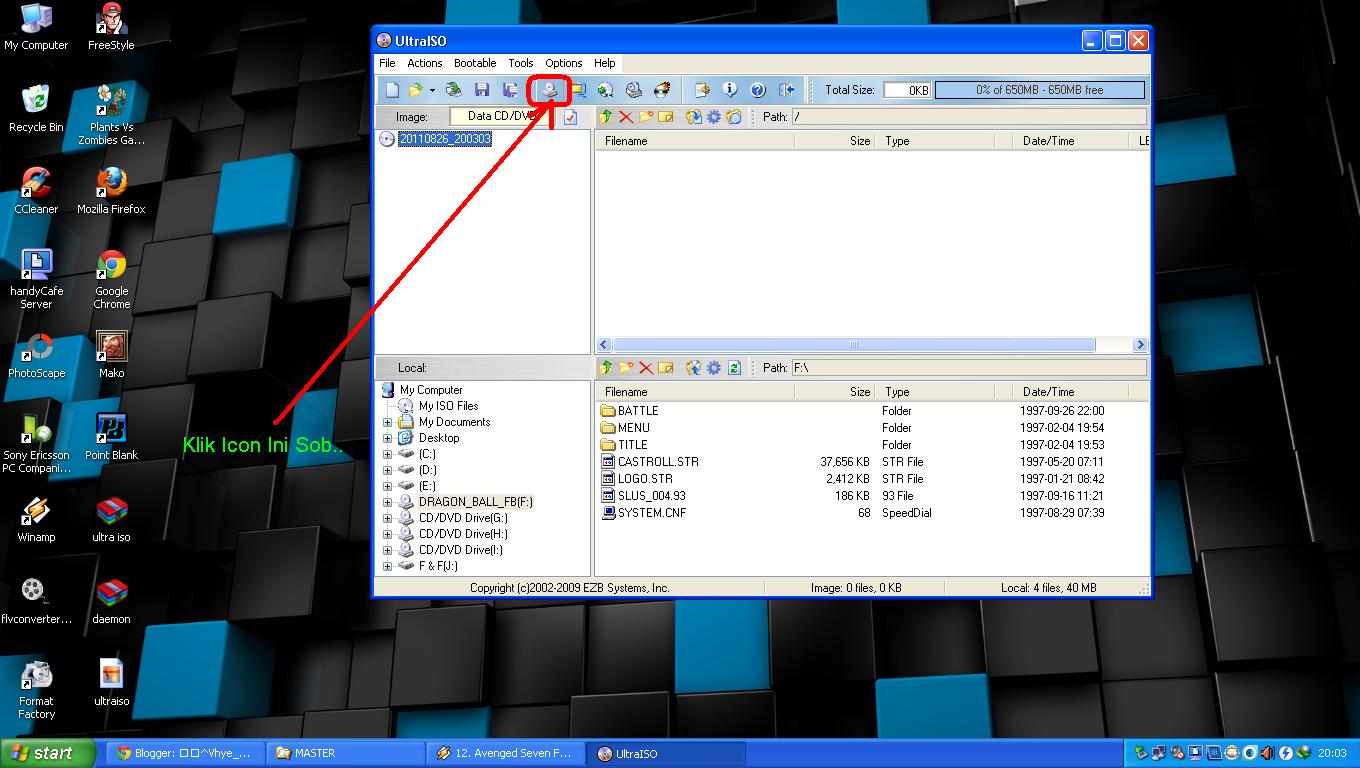Select the TITLE folder in the Local list
1360x768 pixels.
click(x=633, y=445)
